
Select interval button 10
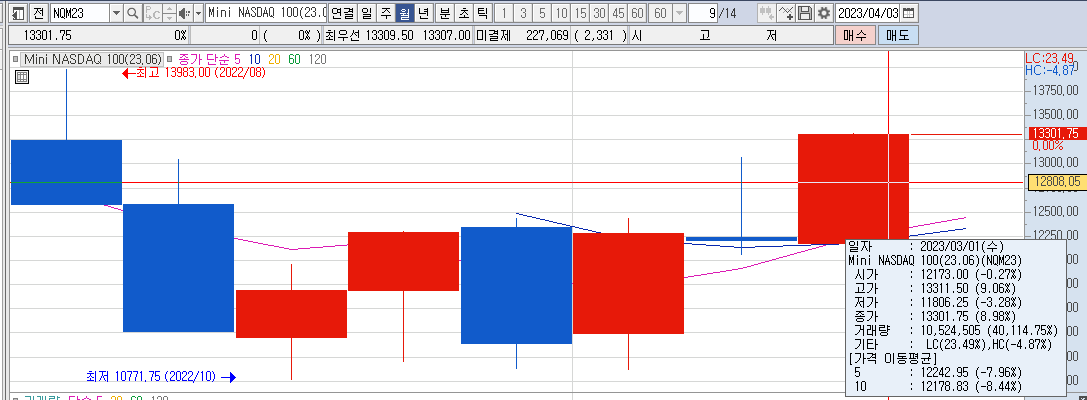click(562, 13)
